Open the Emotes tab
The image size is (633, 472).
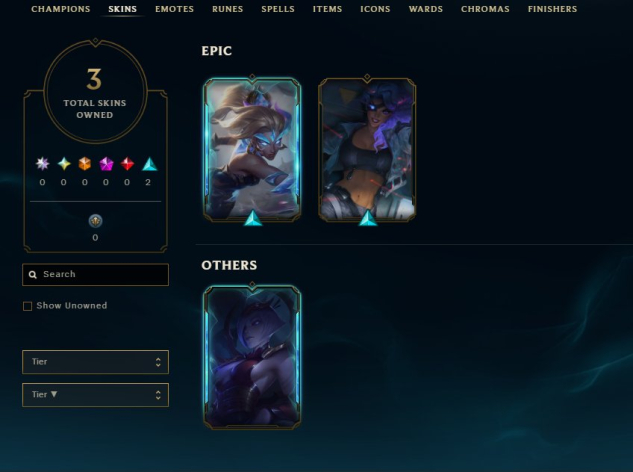click(174, 9)
